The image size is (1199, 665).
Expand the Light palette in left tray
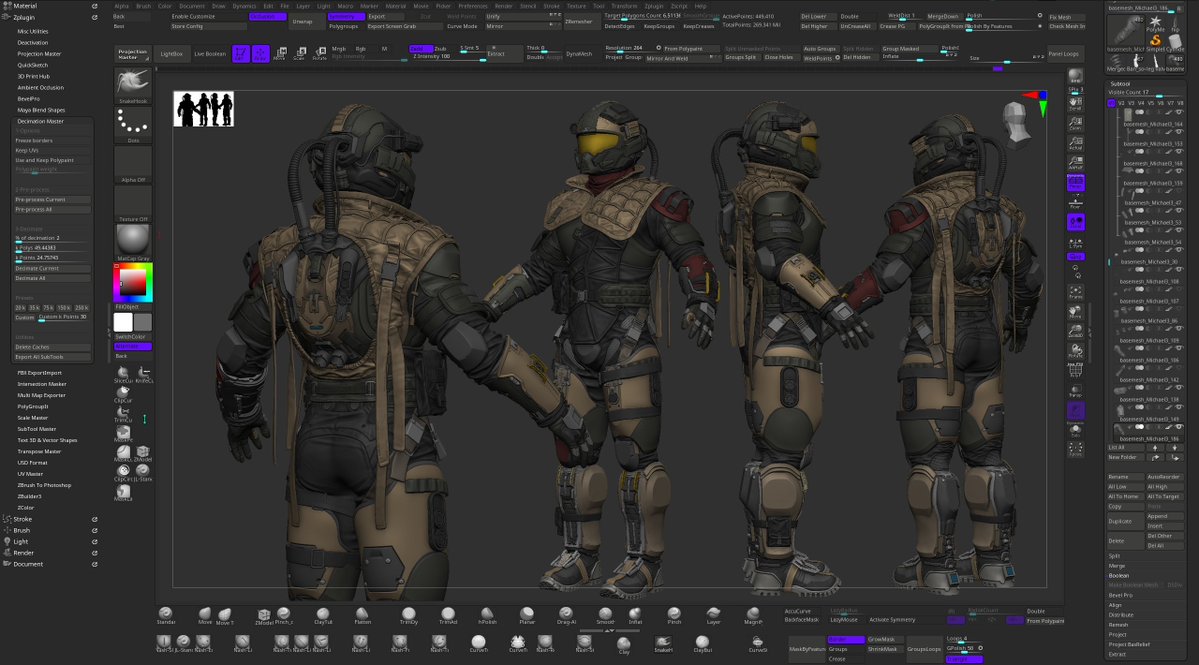click(x=21, y=541)
